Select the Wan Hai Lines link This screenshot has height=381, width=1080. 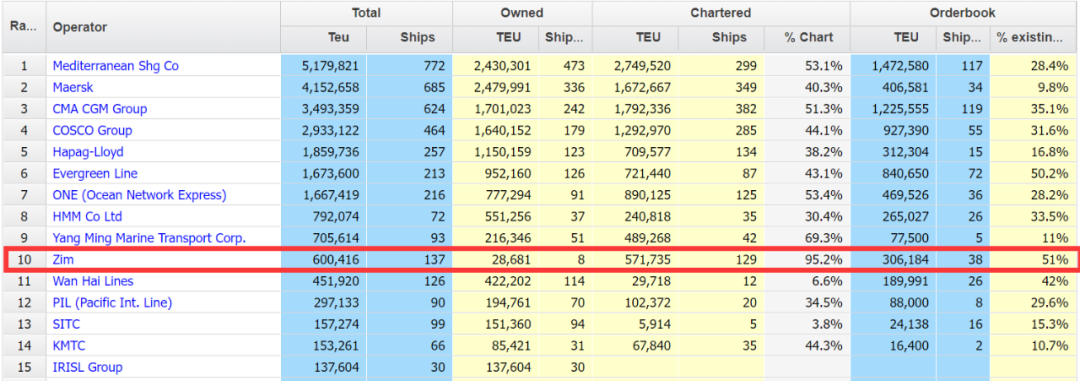pos(93,281)
